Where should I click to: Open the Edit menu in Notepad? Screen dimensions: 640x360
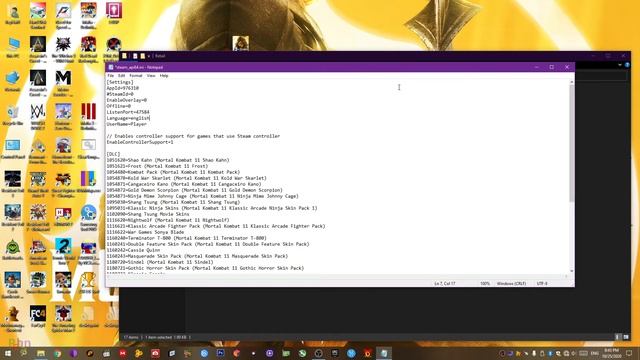121,76
